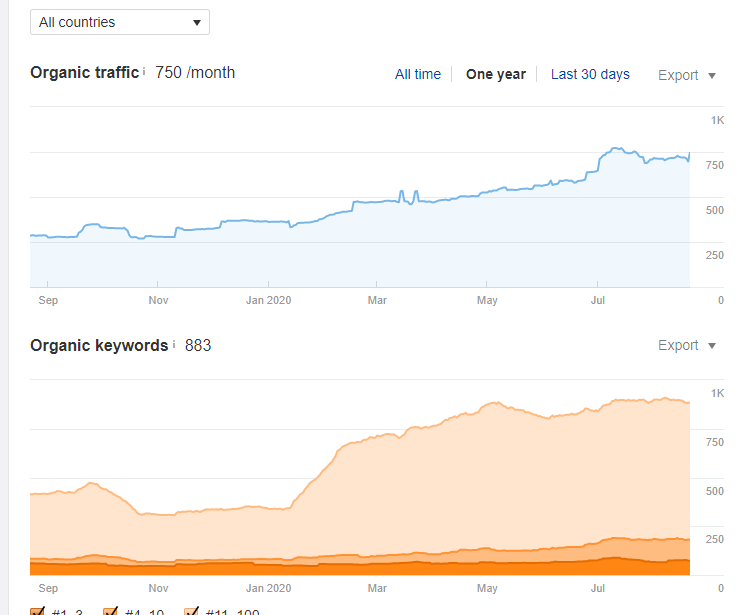Click the Organic traffic info icon
The image size is (743, 615).
click(x=144, y=72)
